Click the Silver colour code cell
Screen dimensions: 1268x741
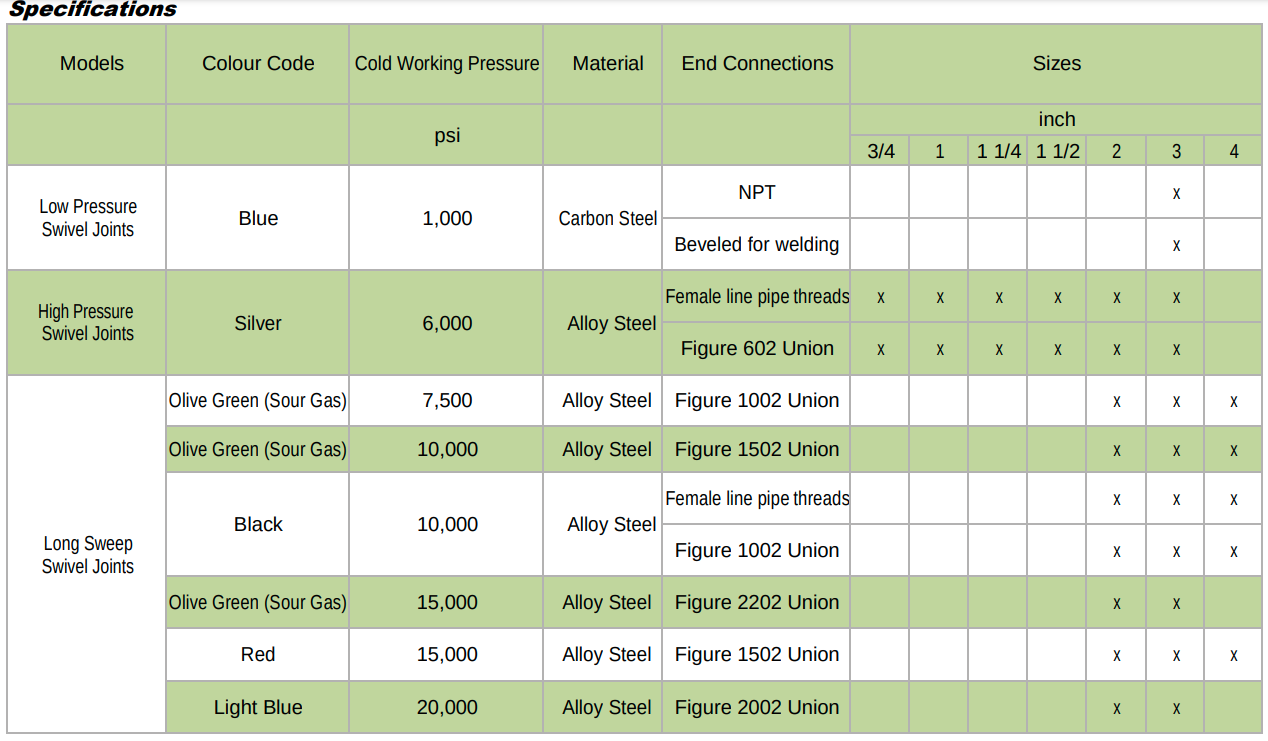pyautogui.click(x=258, y=323)
